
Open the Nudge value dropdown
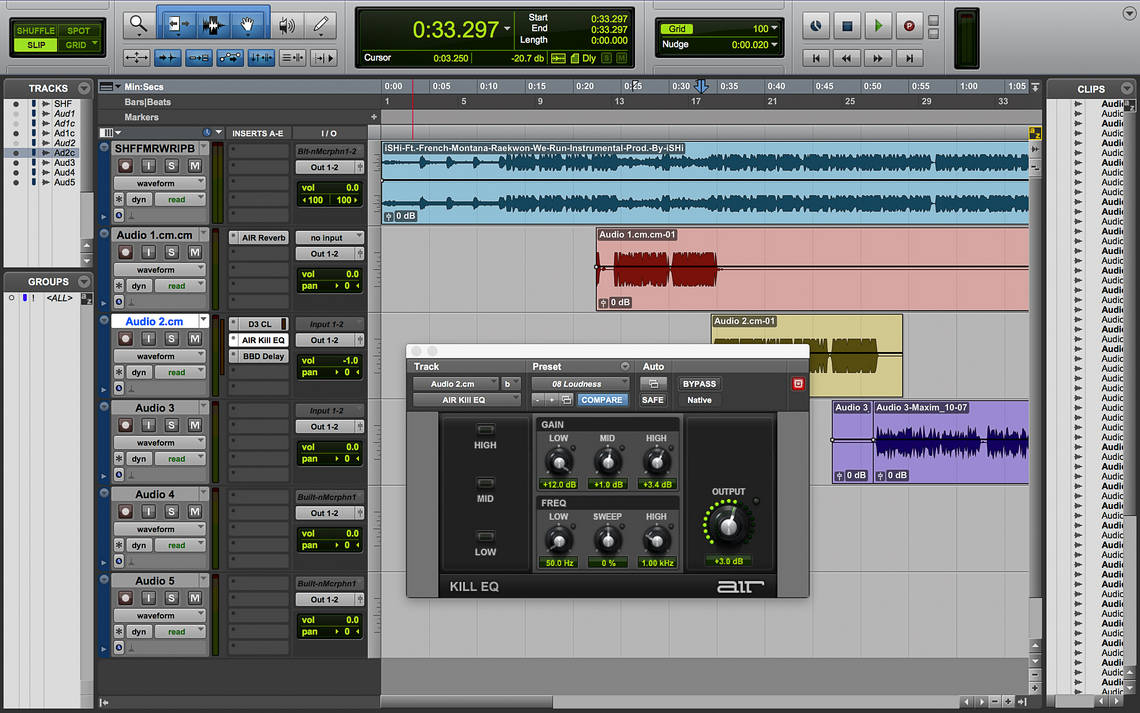click(x=774, y=44)
